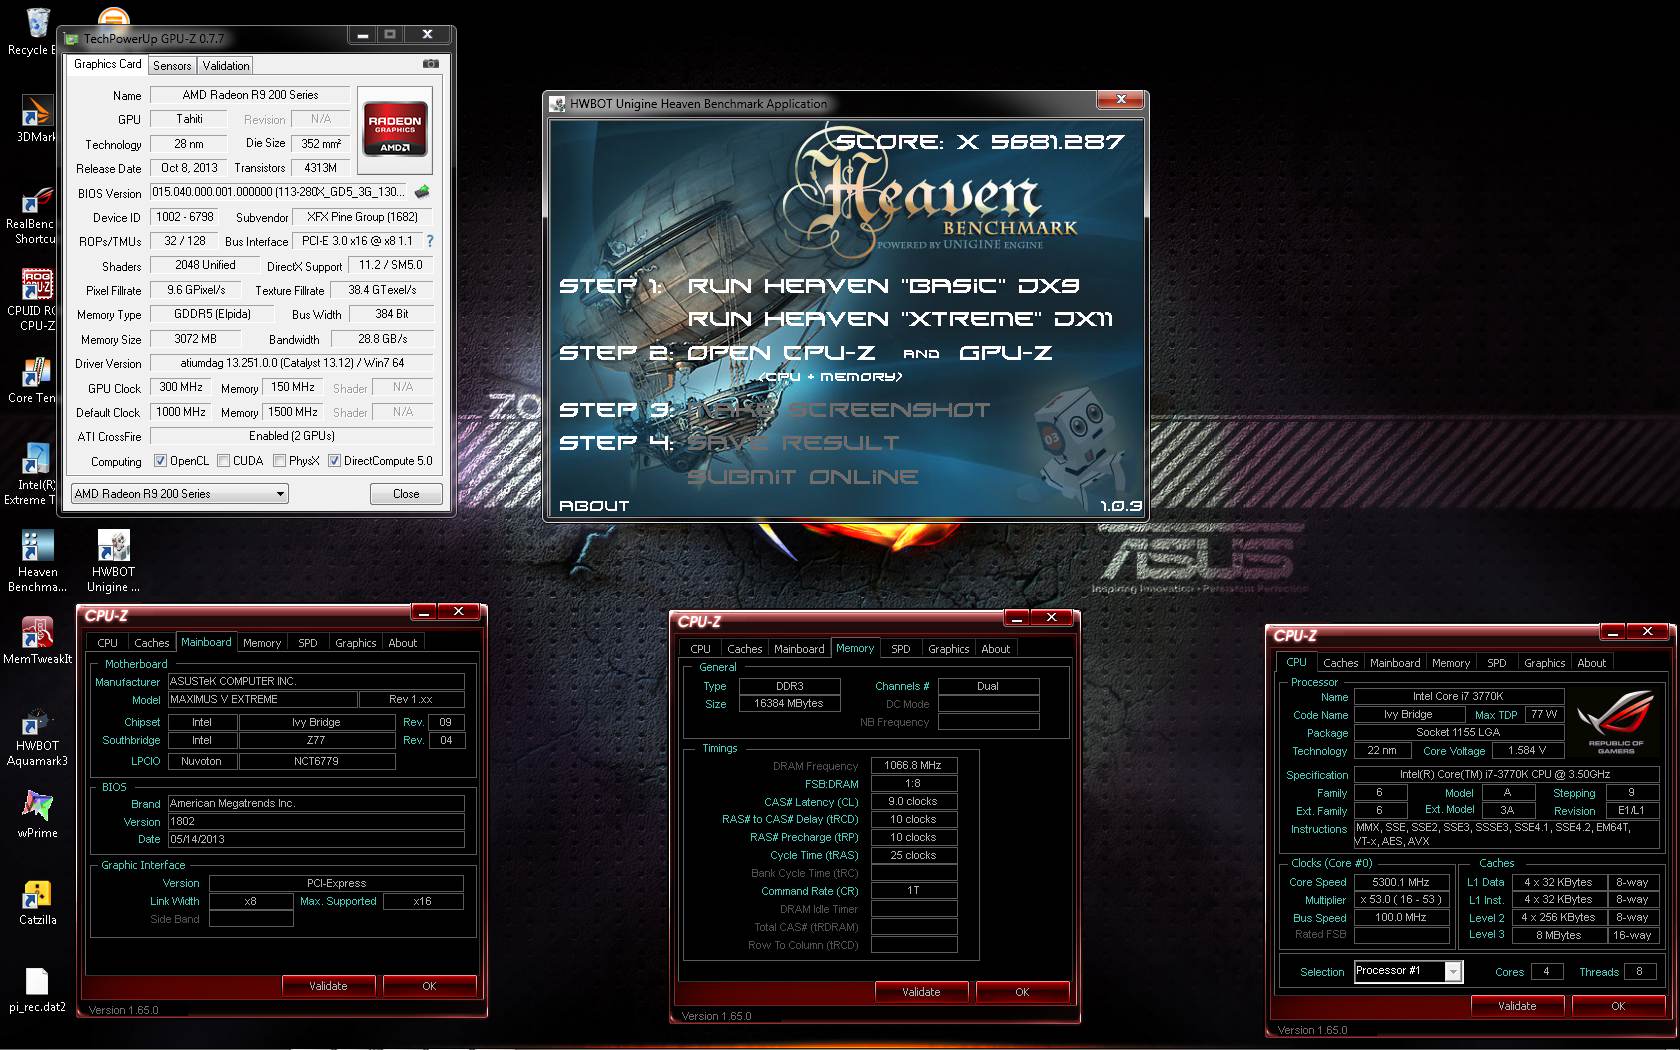Image resolution: width=1680 pixels, height=1050 pixels.
Task: Select the Graphics Card tab in GPU-Z
Action: [x=107, y=64]
